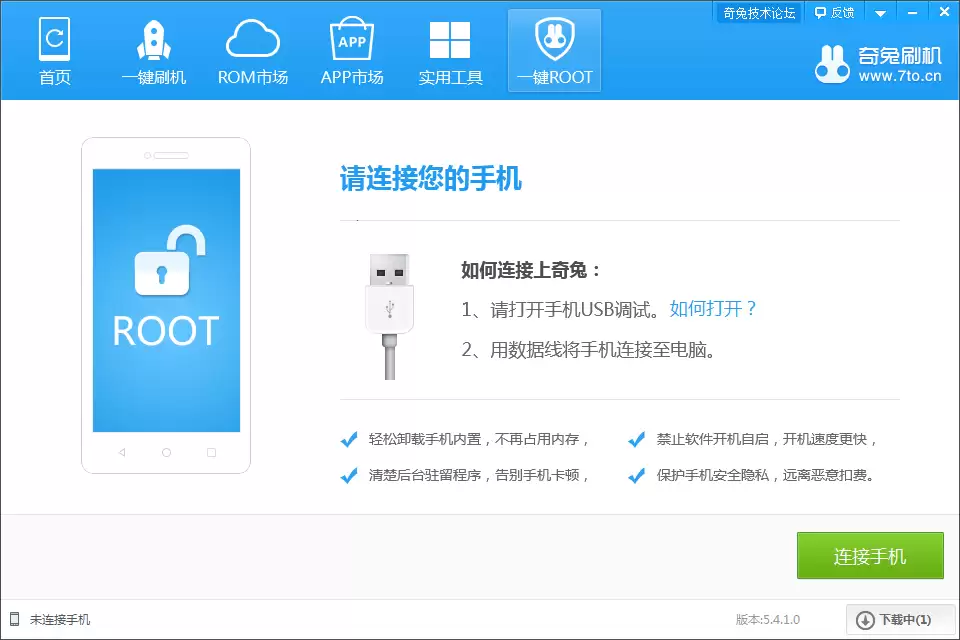Screen dimensions: 960x640
Task: Expand the dropdown arrow in the title bar
Action: click(880, 12)
